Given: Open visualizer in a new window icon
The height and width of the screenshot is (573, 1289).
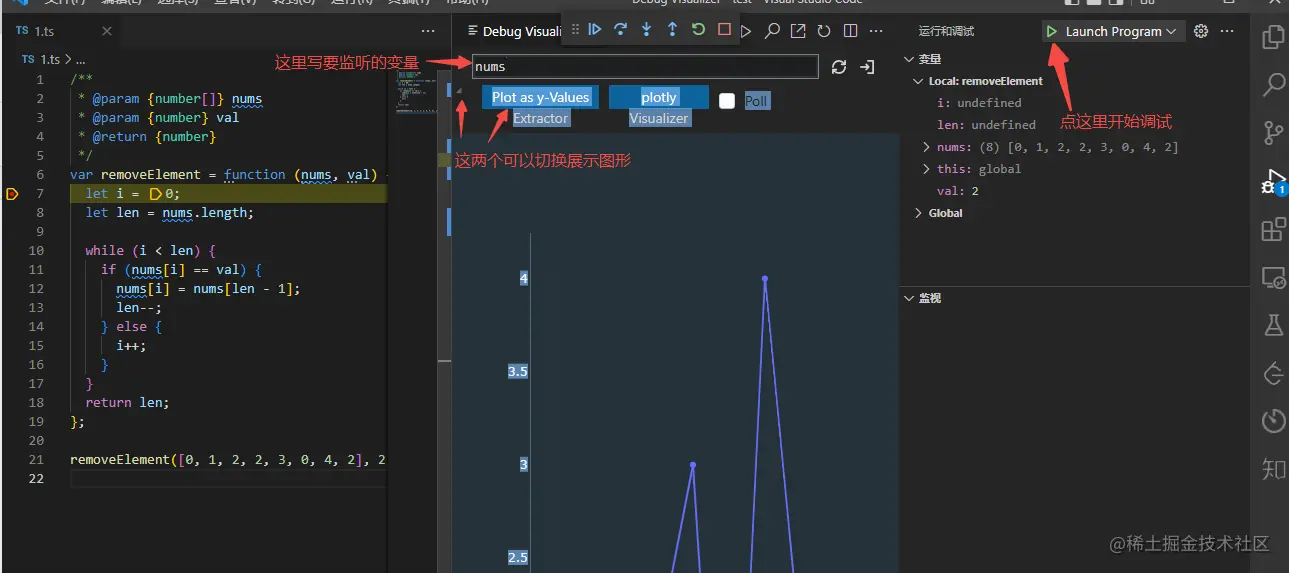Looking at the screenshot, I should pyautogui.click(x=798, y=31).
